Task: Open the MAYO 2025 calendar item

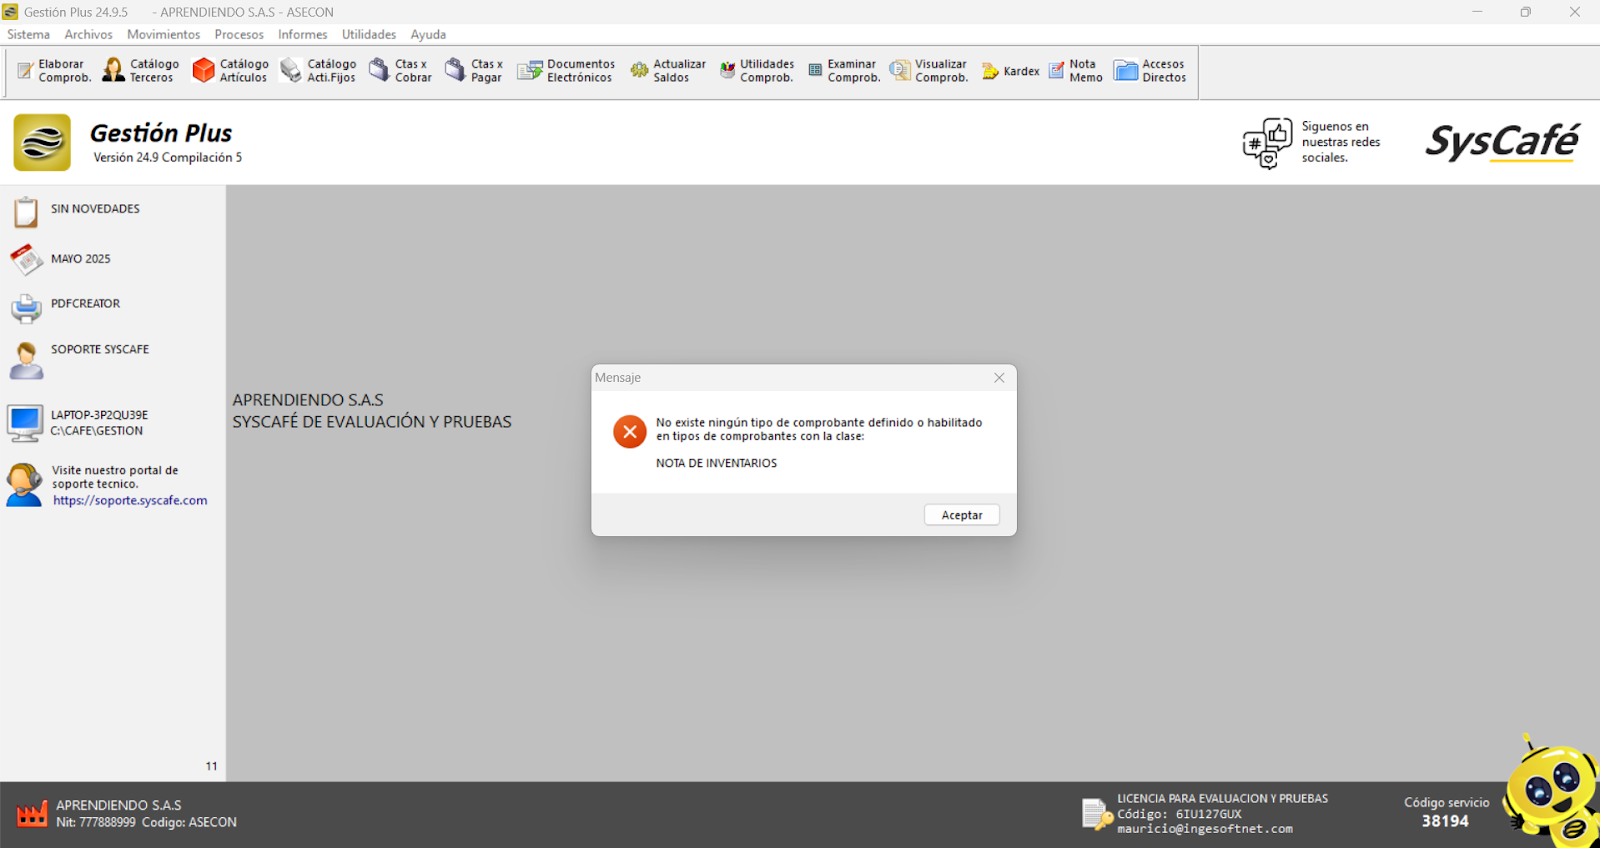Action: [26, 259]
